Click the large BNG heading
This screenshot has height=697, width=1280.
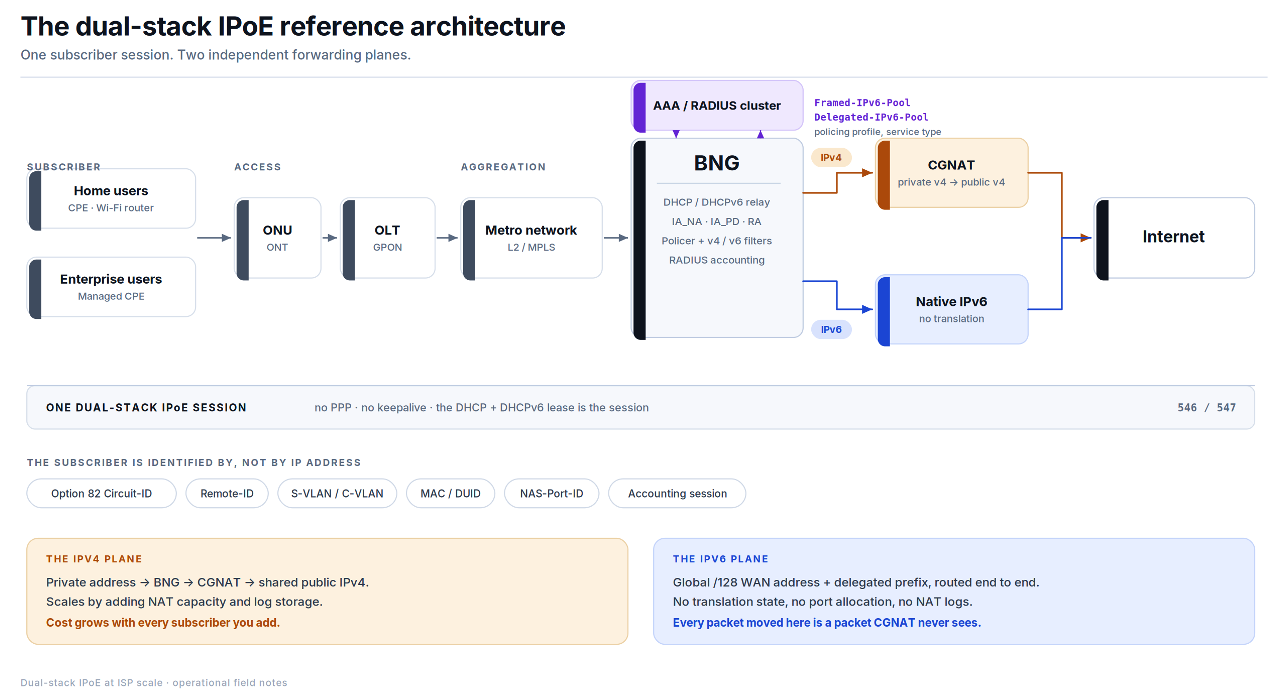717,163
